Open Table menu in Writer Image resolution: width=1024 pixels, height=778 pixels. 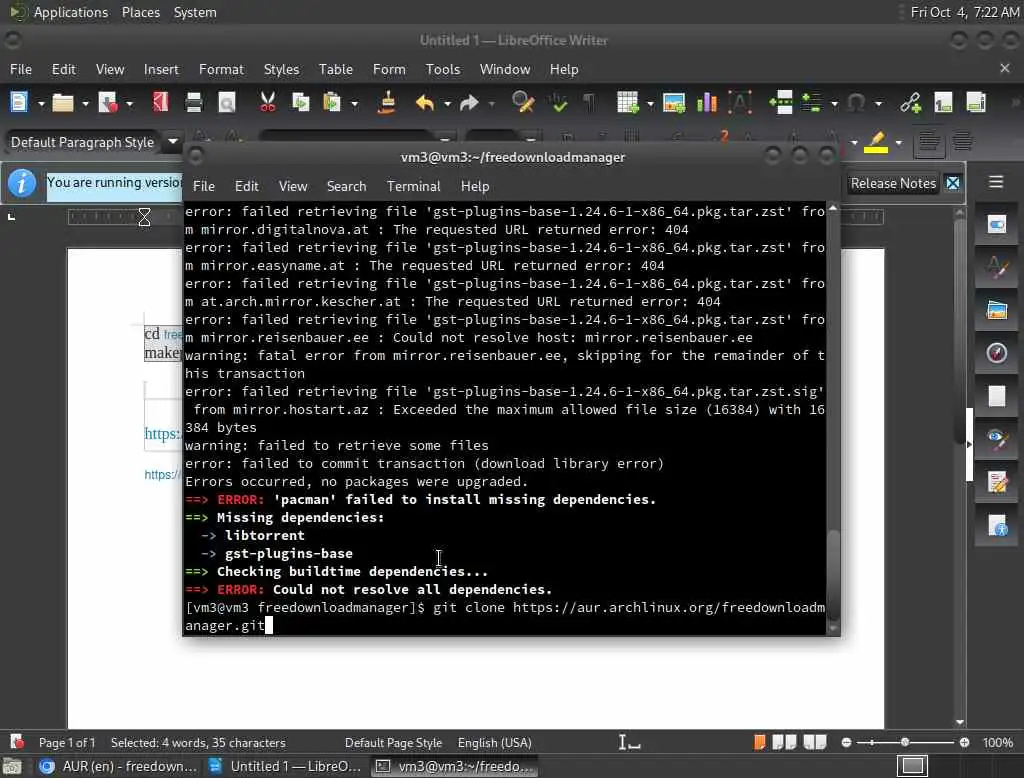pos(336,69)
